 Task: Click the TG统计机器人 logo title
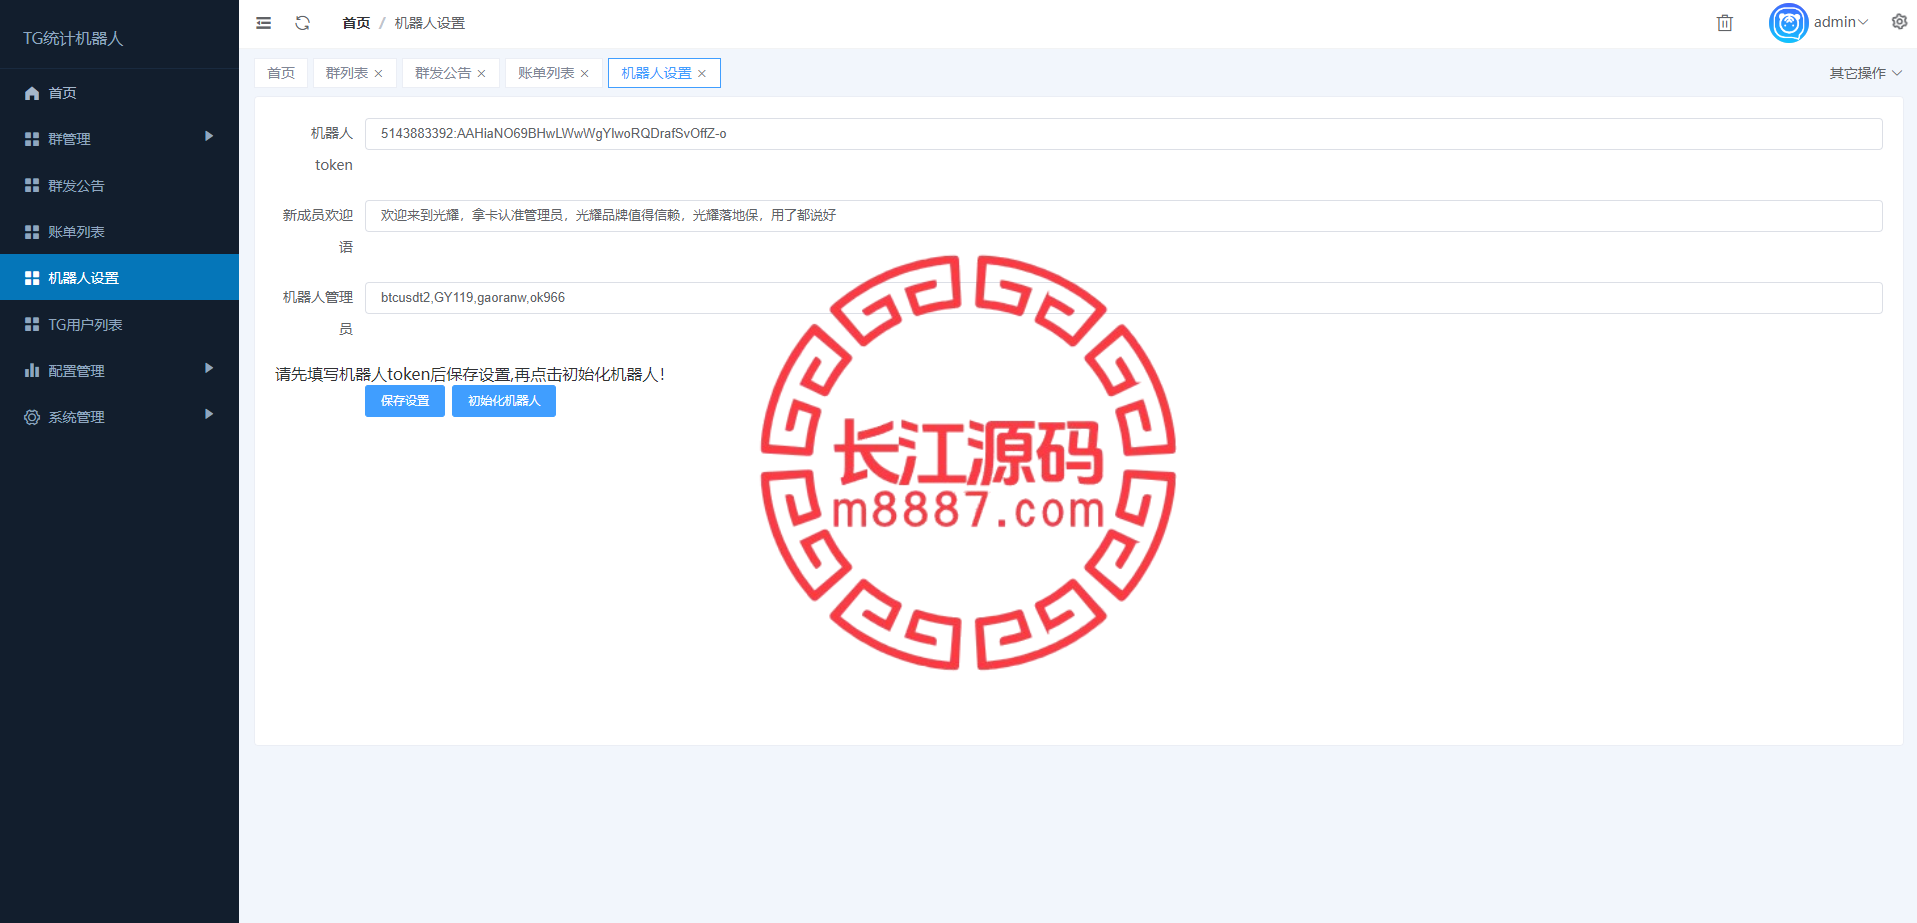pos(73,38)
